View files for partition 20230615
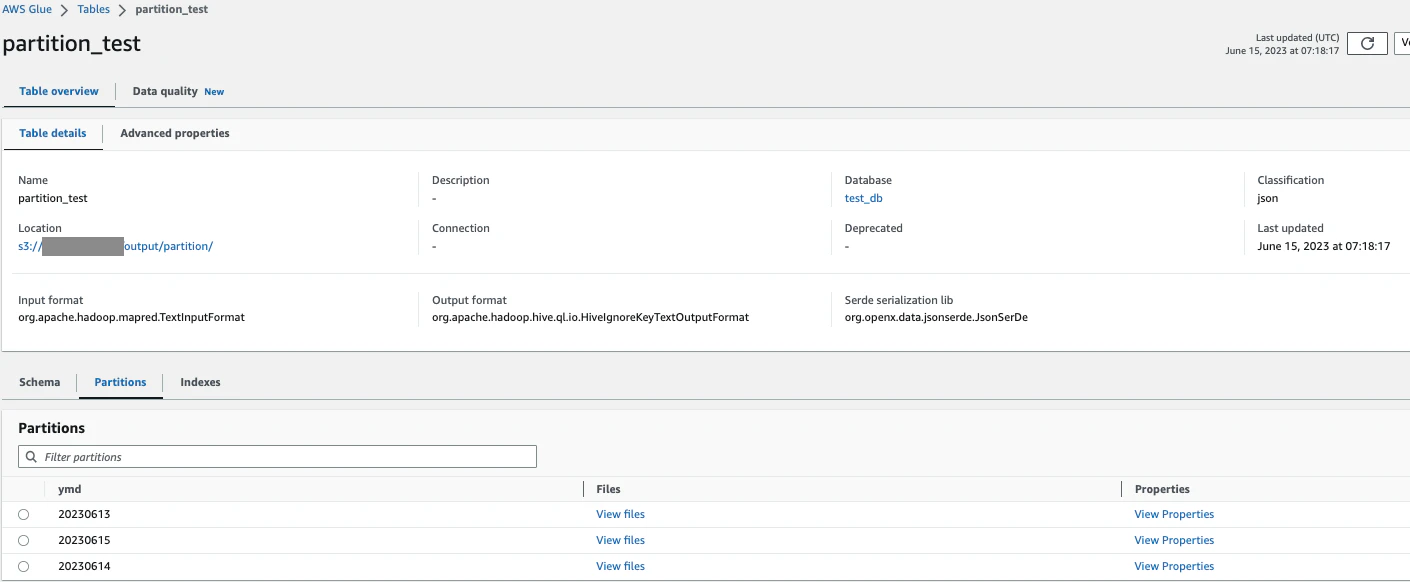 [620, 540]
